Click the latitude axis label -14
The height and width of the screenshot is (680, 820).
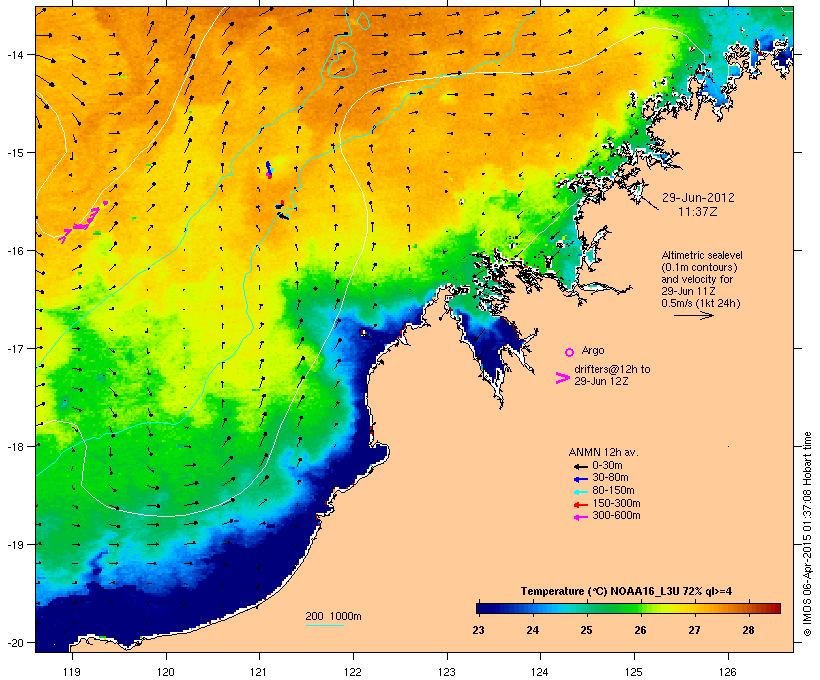coord(14,54)
